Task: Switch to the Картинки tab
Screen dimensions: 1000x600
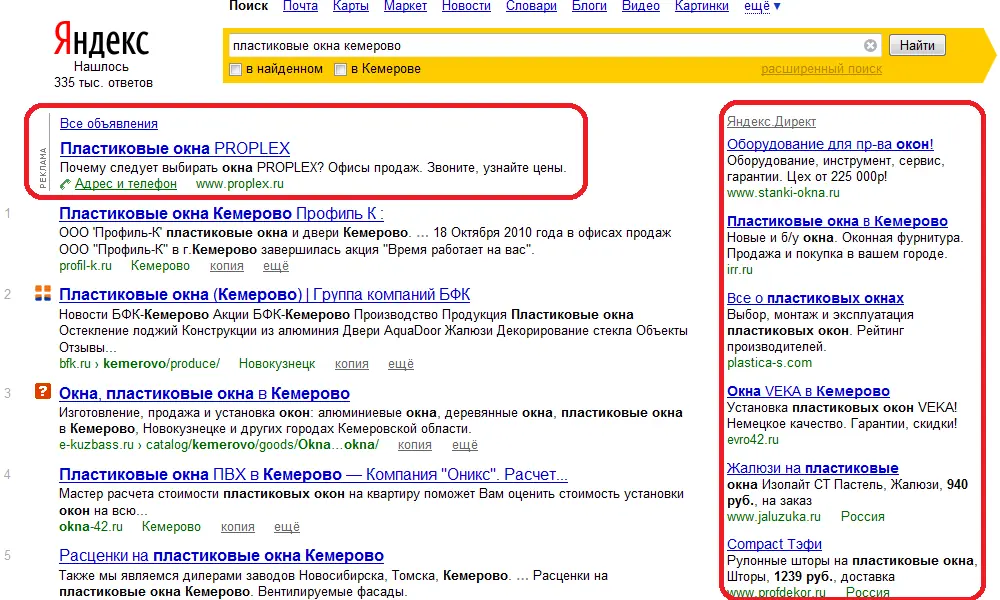Action: (x=702, y=6)
